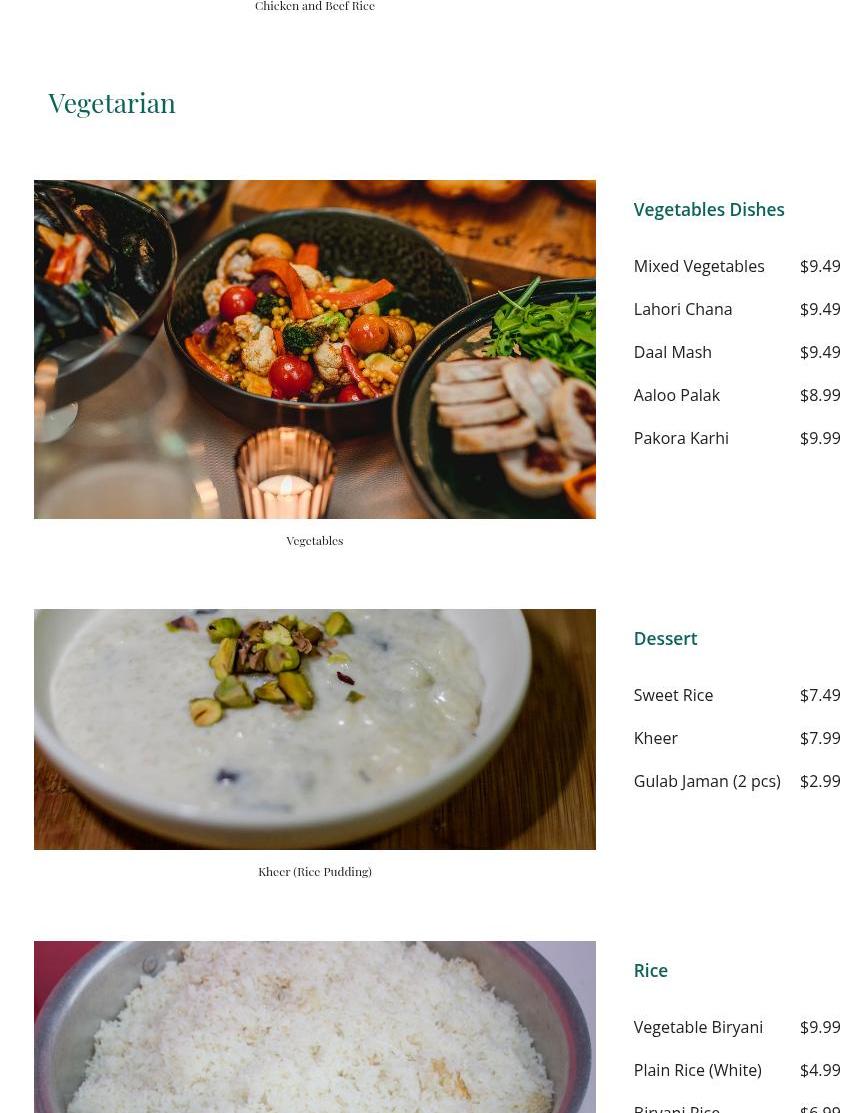Click the Dessert category heading

click(x=665, y=638)
